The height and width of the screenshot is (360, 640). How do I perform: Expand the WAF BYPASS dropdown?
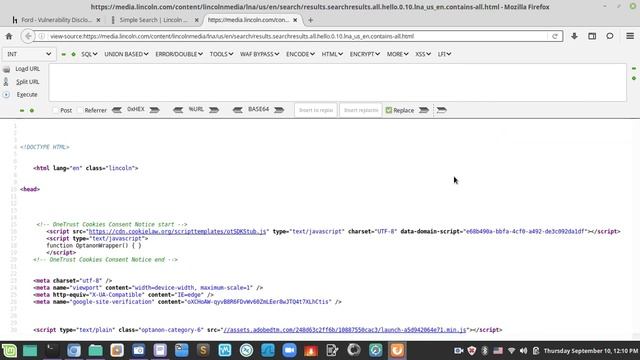pos(260,54)
